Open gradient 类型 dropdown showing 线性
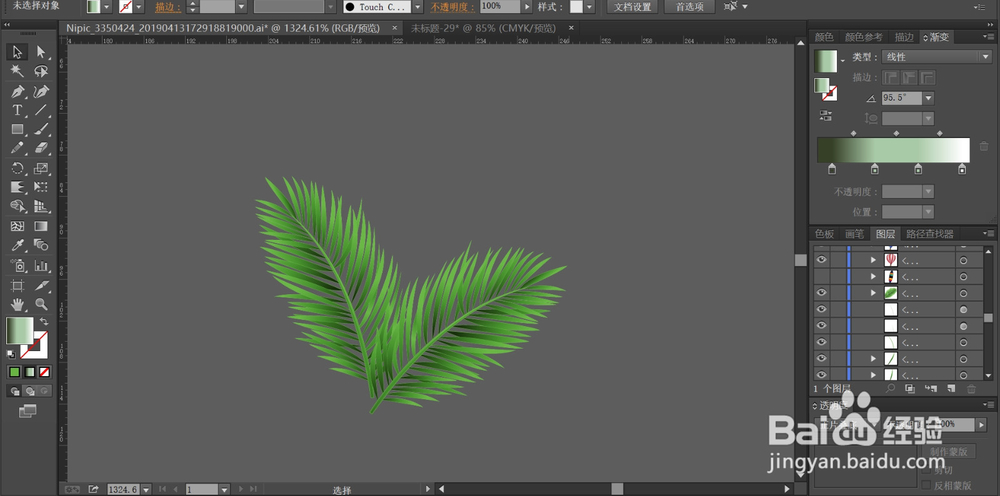This screenshot has height=496, width=1000. (x=936, y=57)
